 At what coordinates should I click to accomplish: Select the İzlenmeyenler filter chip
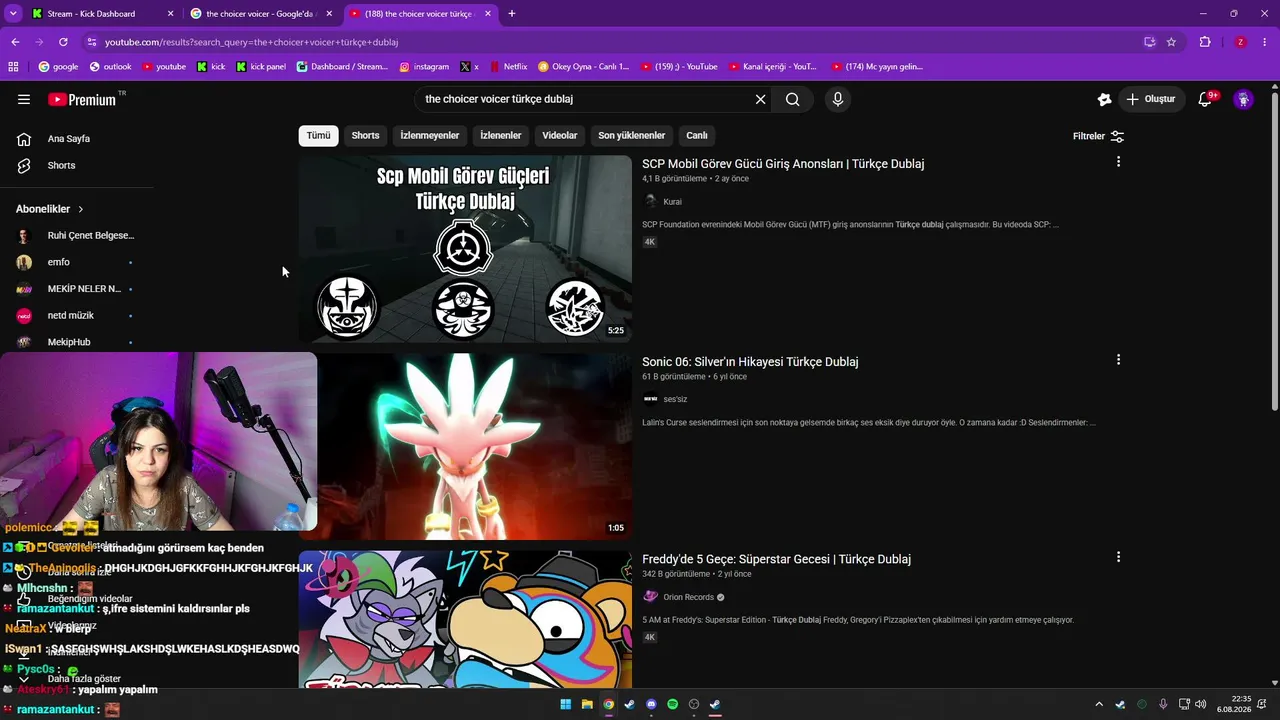tap(430, 136)
